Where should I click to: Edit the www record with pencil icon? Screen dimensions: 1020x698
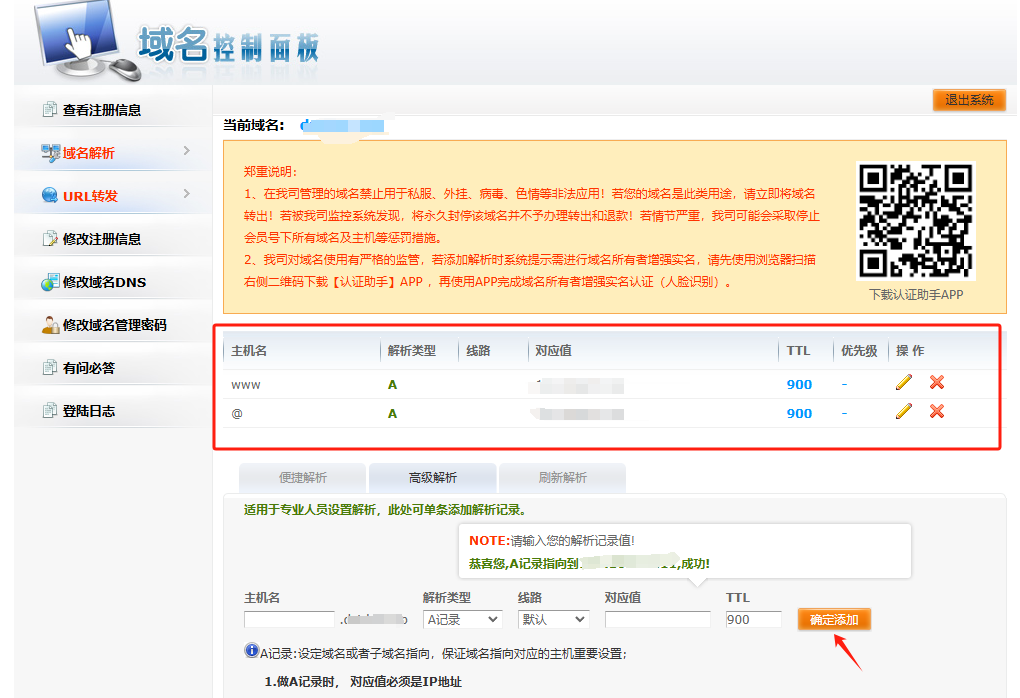click(x=904, y=383)
